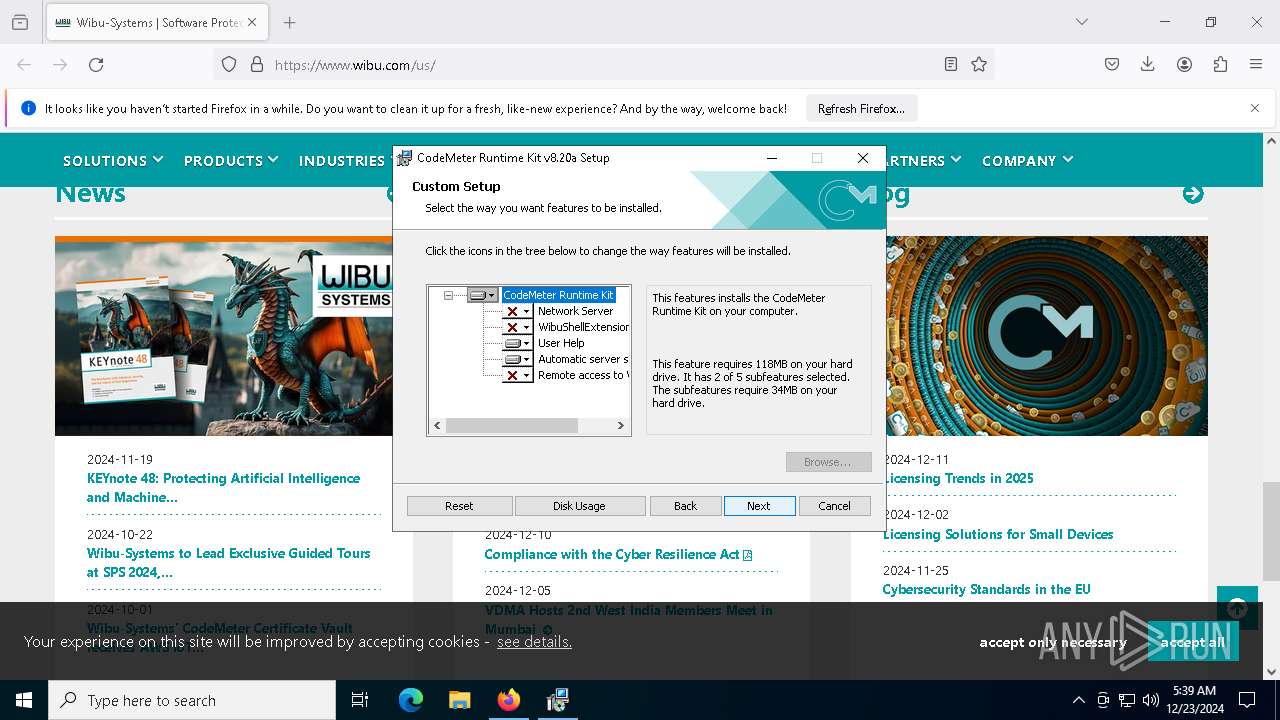Click the taskbar search box

192,700
